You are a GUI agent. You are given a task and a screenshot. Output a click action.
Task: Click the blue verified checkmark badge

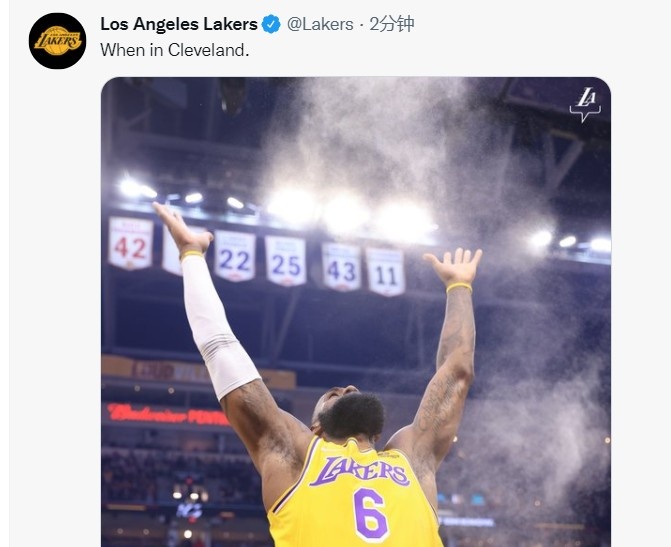(271, 24)
